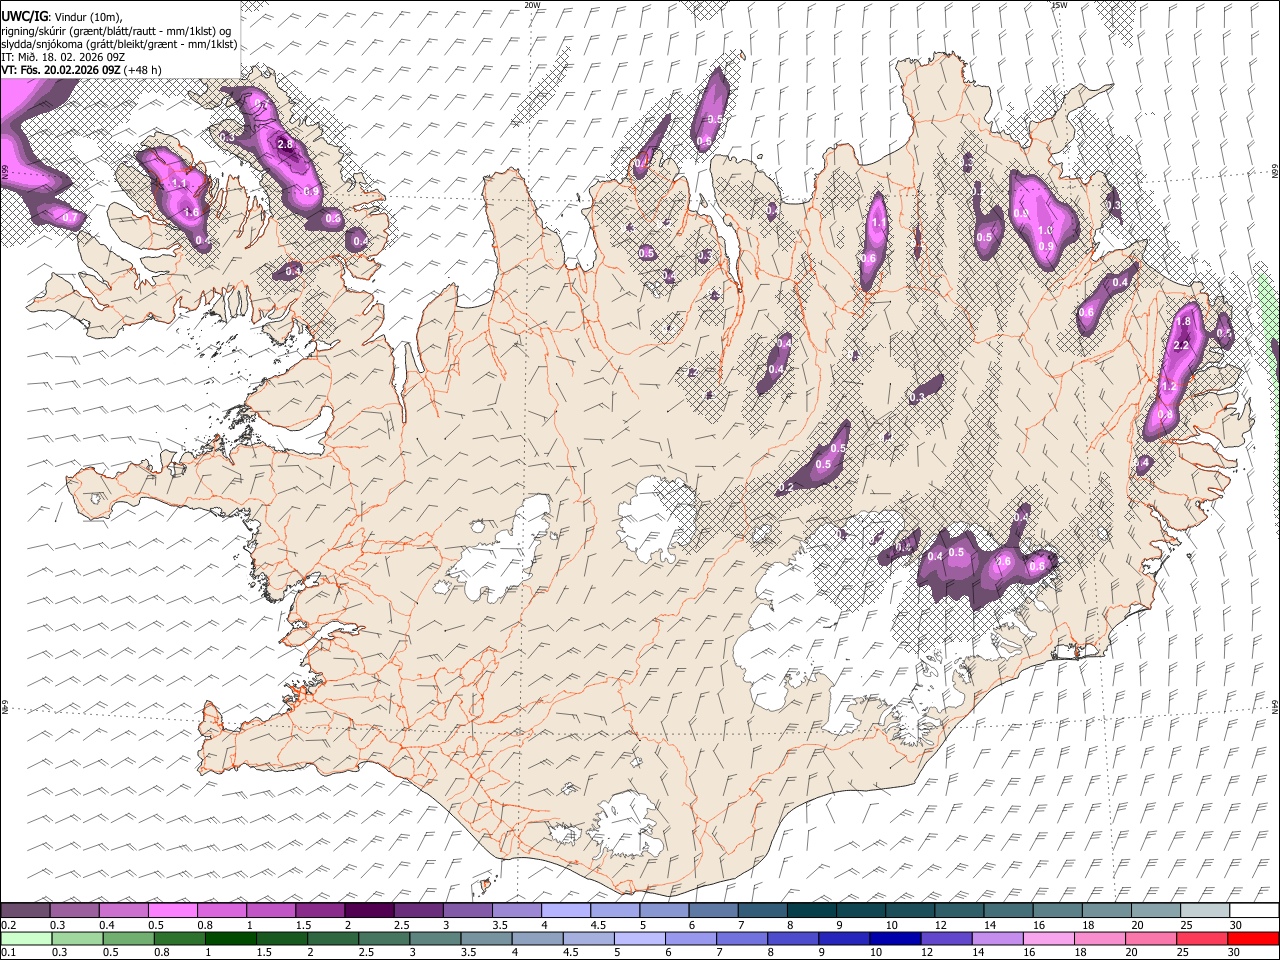
Task: Click the darkest green rain swatch between 1 and 1.5
Action: [x=231, y=938]
